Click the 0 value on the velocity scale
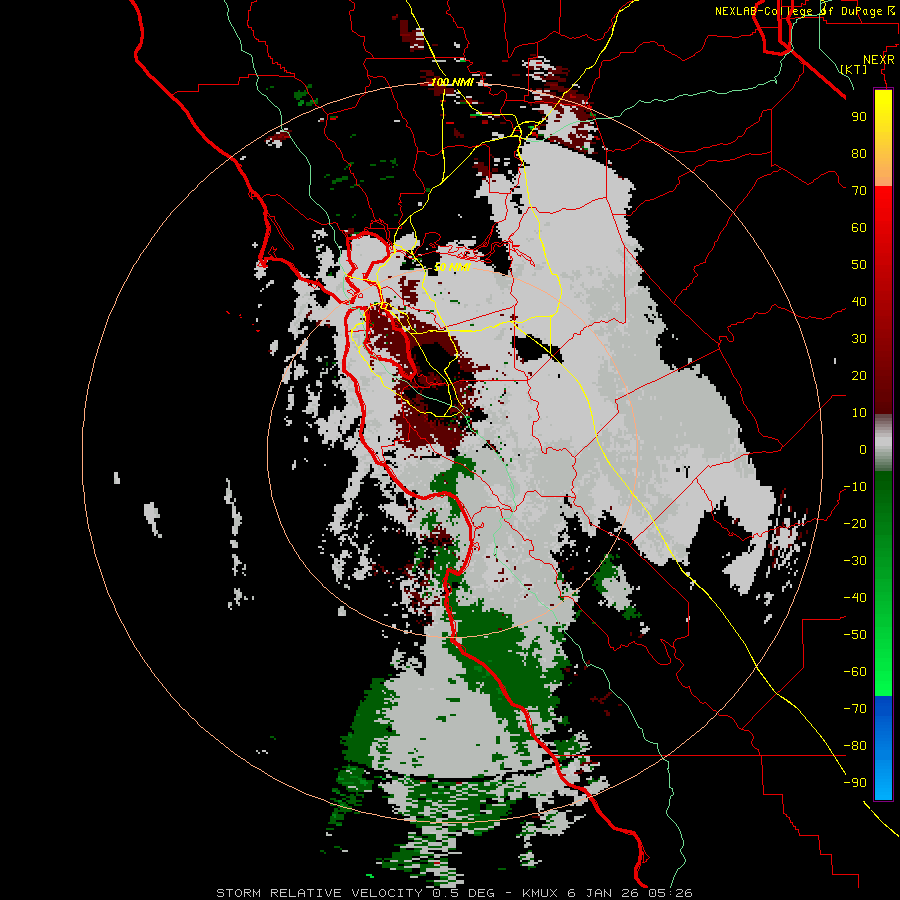 click(x=863, y=450)
